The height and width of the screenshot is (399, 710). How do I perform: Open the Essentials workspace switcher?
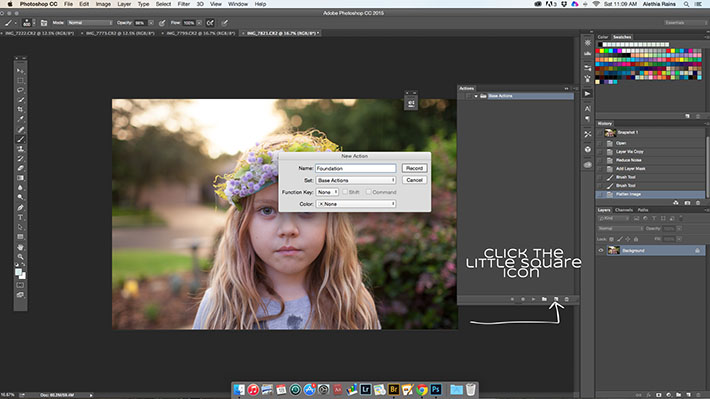[x=684, y=23]
